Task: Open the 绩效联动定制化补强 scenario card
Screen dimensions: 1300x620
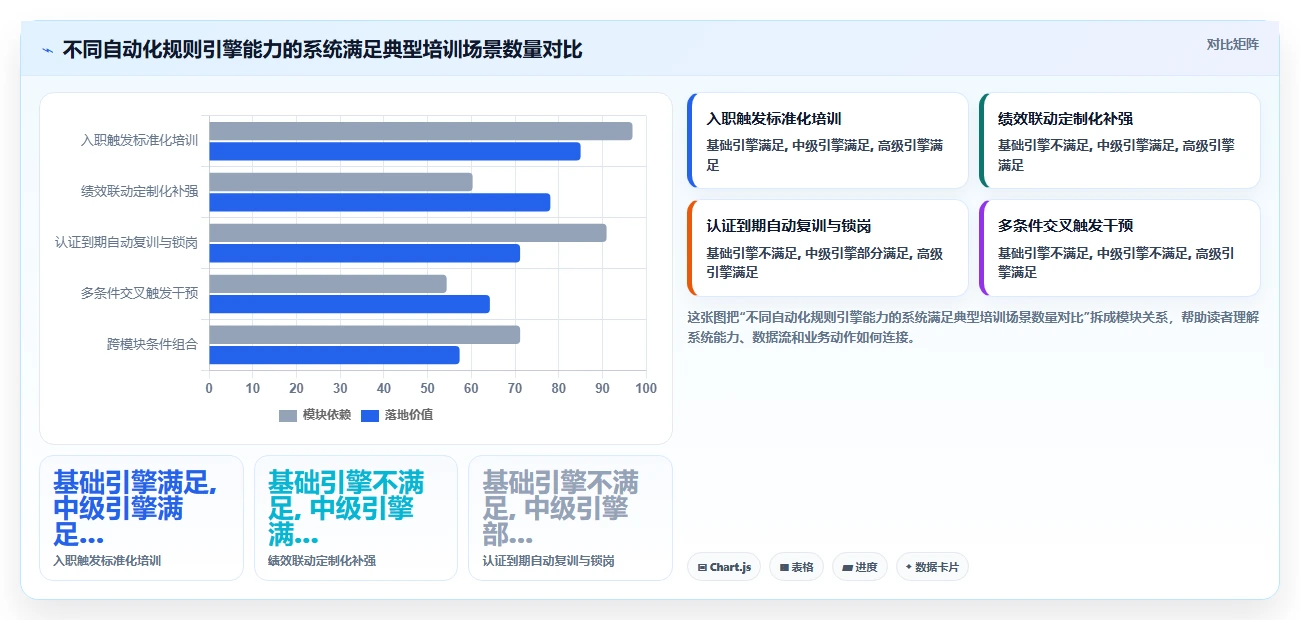Action: coord(1119,141)
